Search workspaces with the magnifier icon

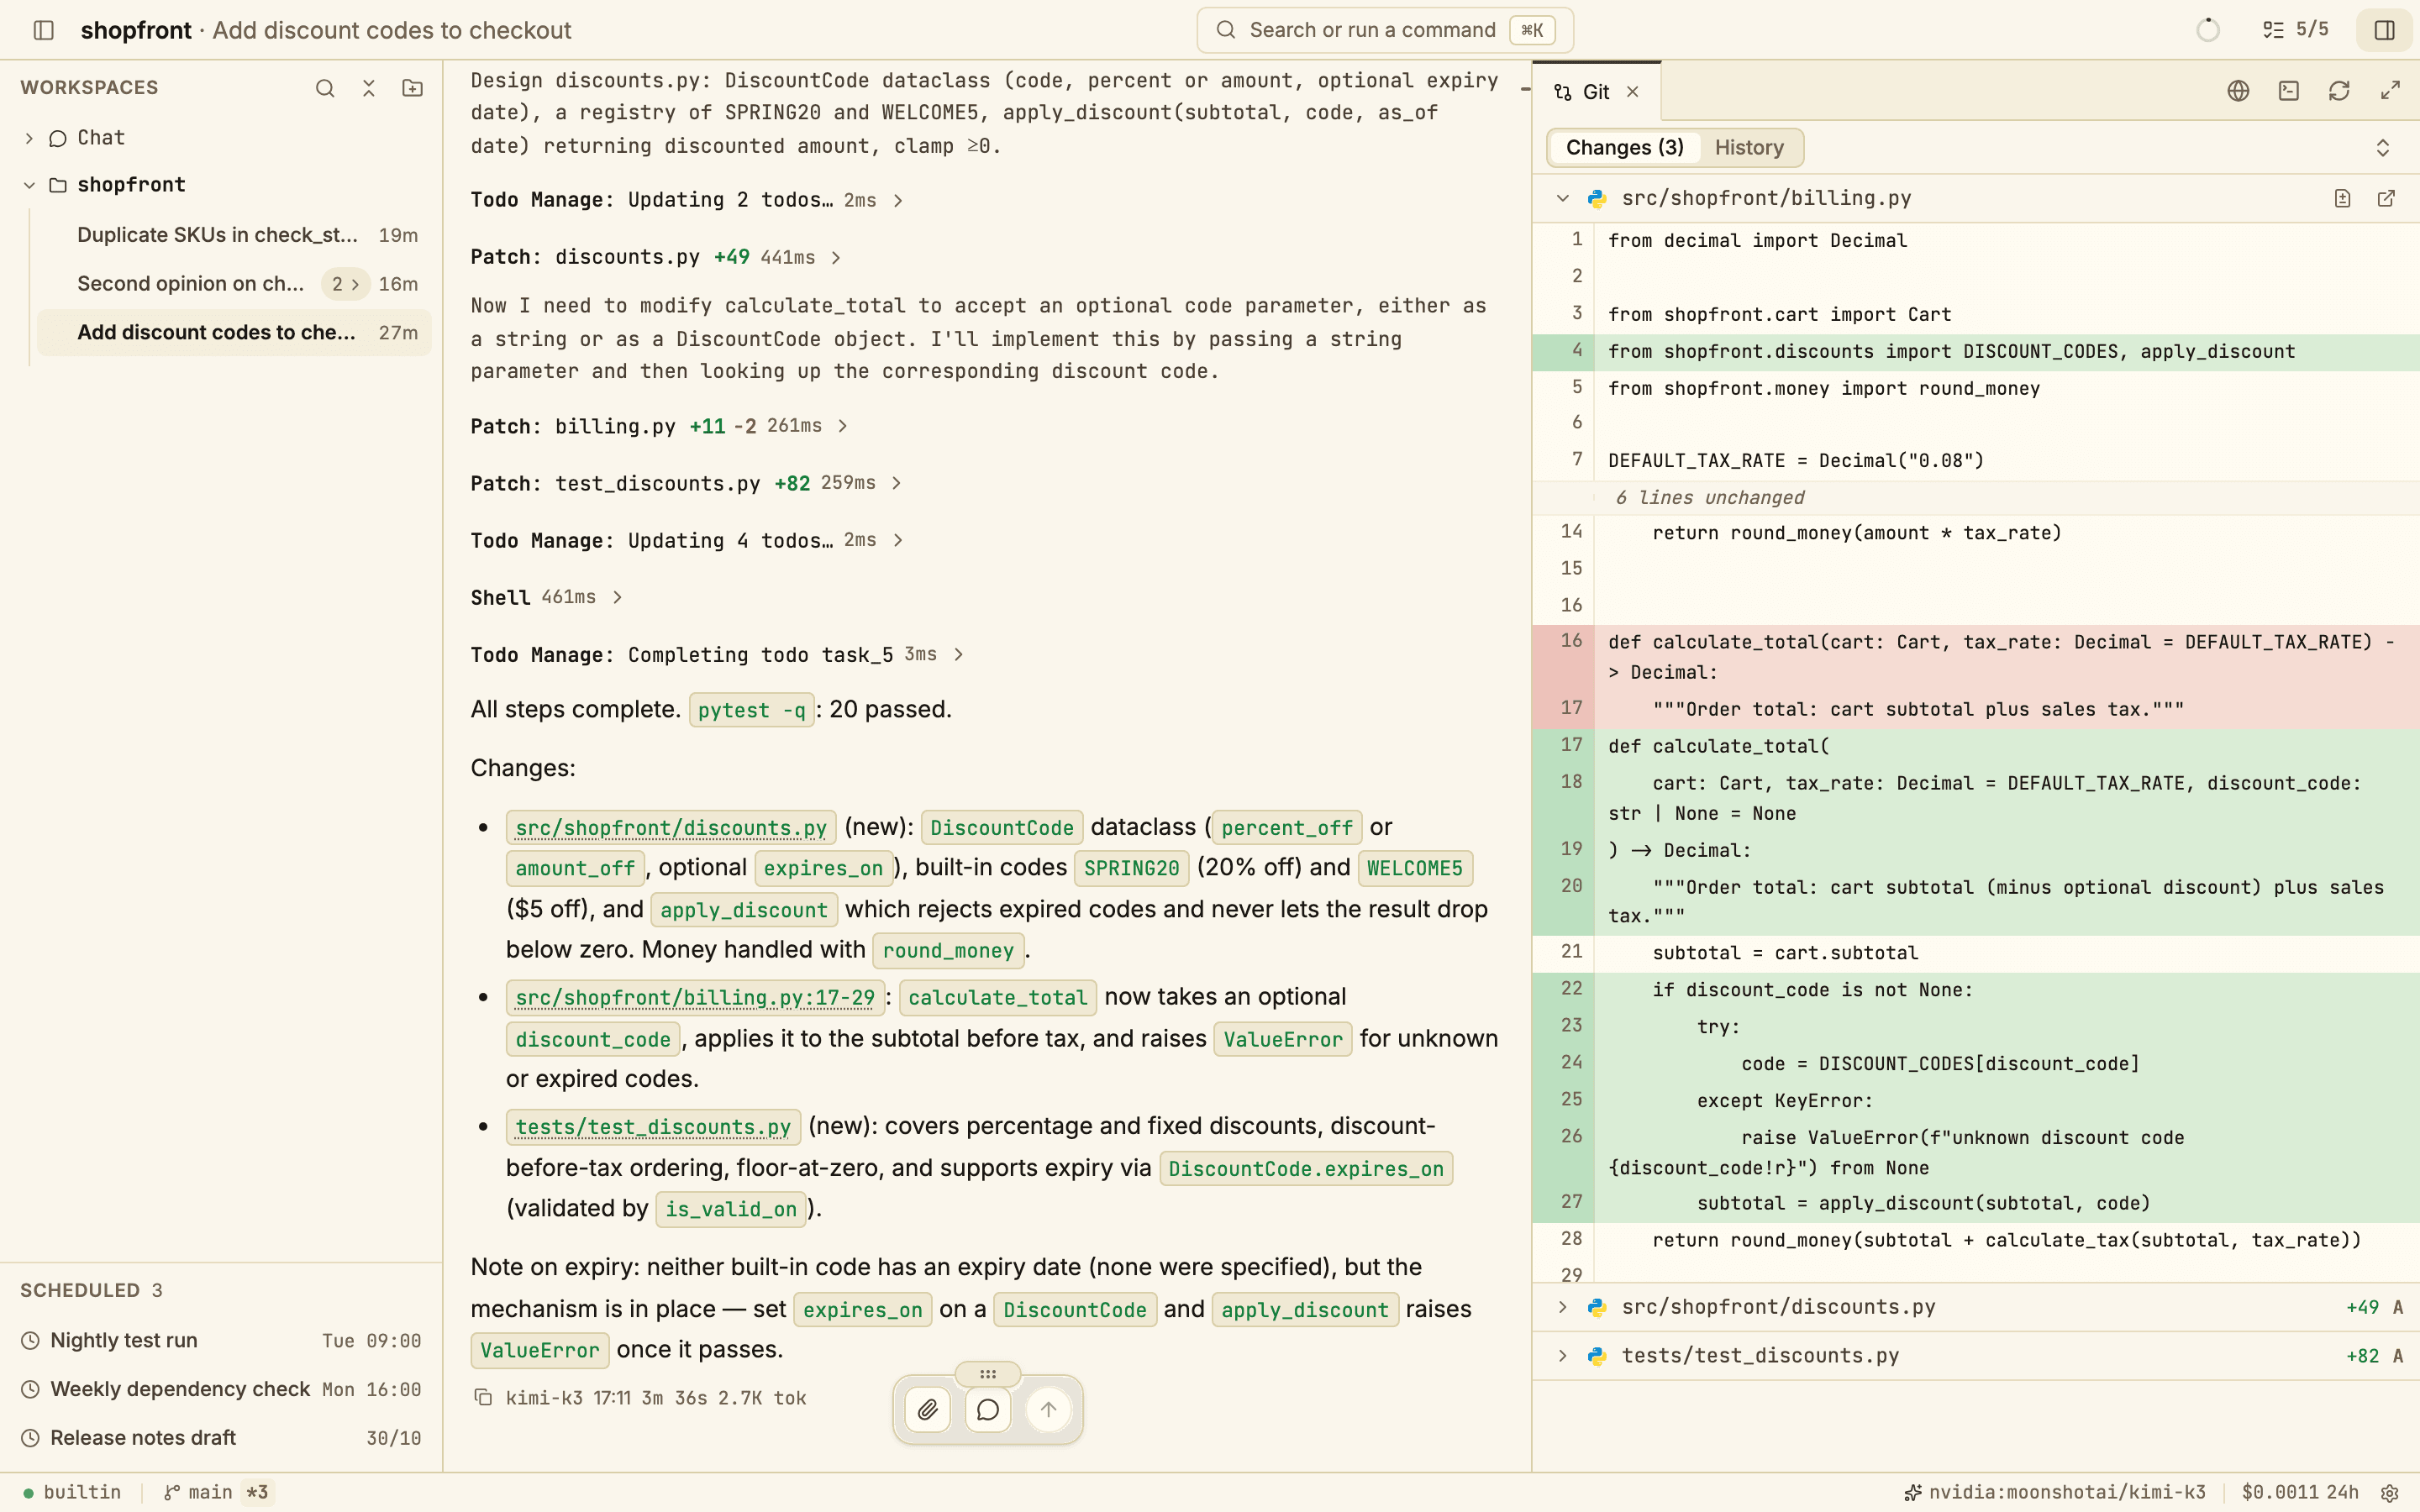coord(325,88)
